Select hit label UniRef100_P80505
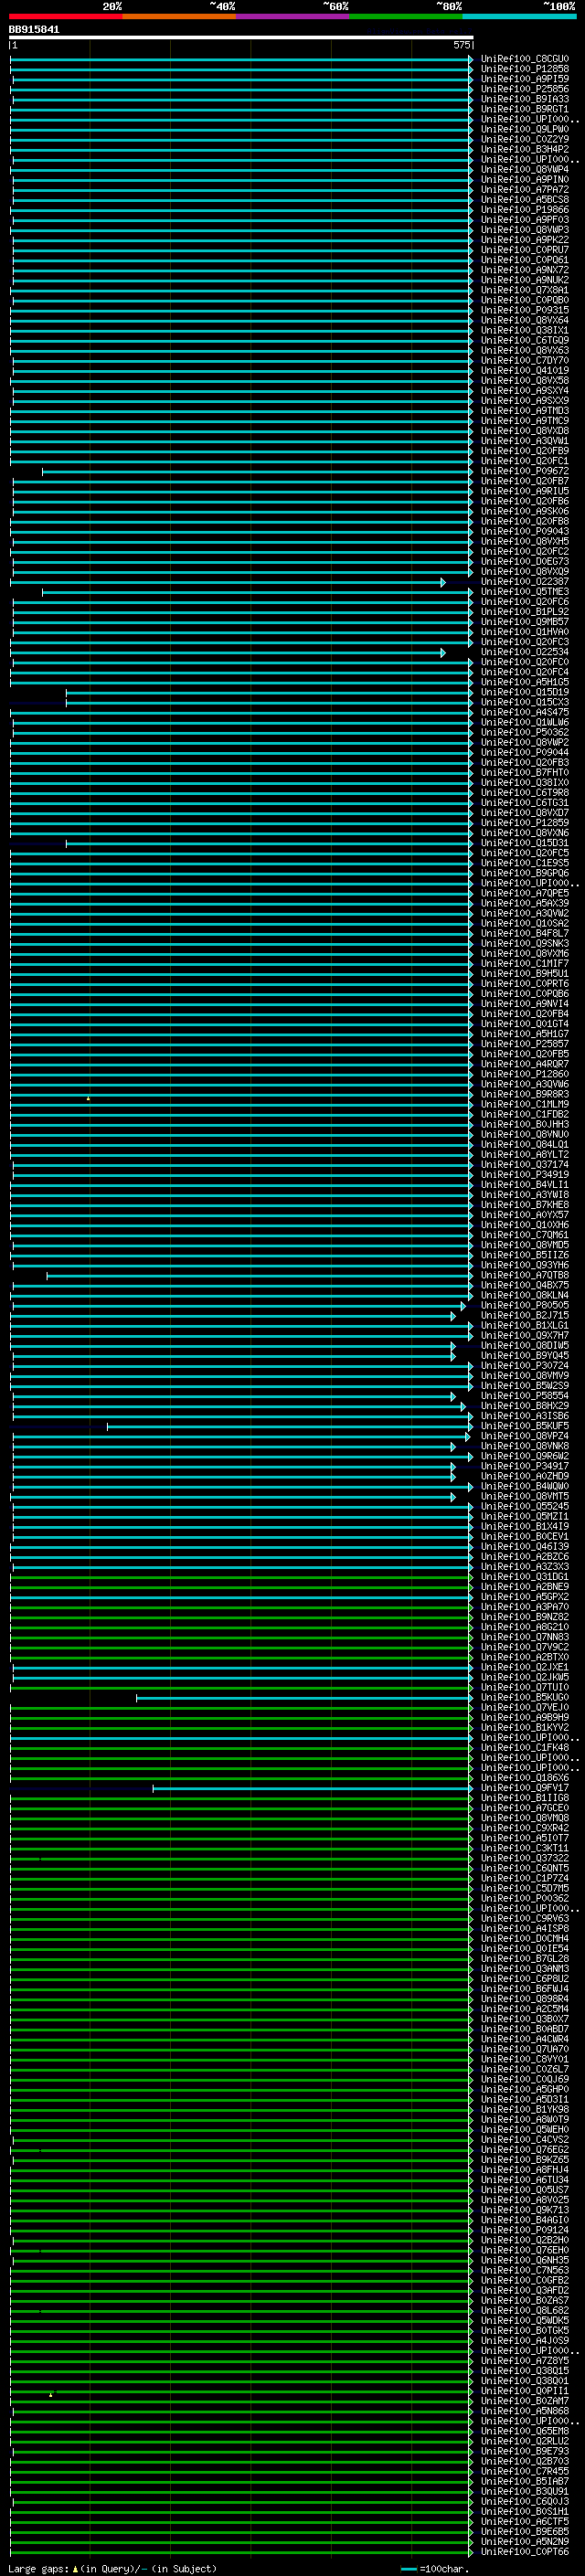 (x=524, y=1305)
